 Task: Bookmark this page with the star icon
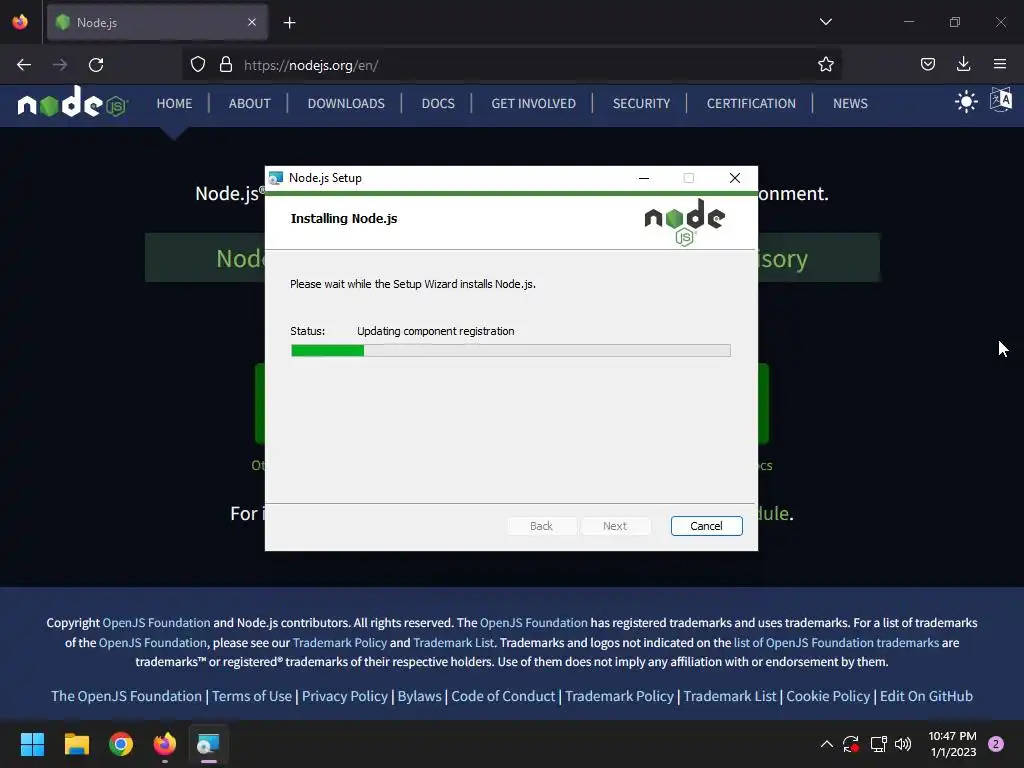coord(825,65)
